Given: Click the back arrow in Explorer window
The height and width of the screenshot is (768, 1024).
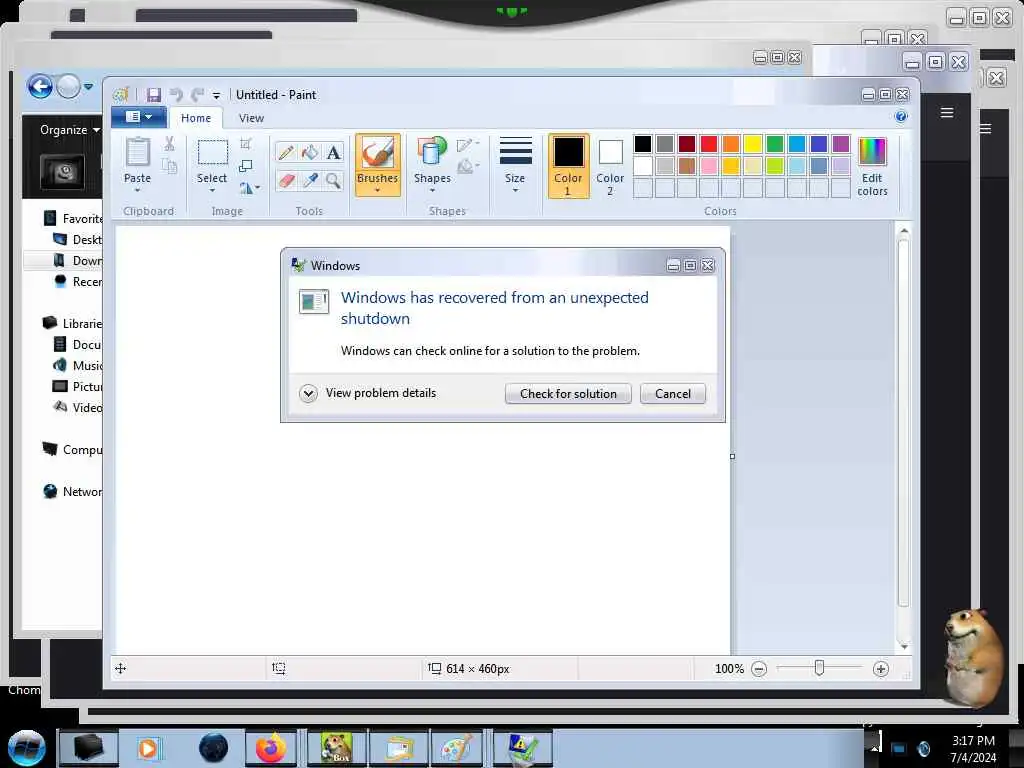Looking at the screenshot, I should point(40,86).
